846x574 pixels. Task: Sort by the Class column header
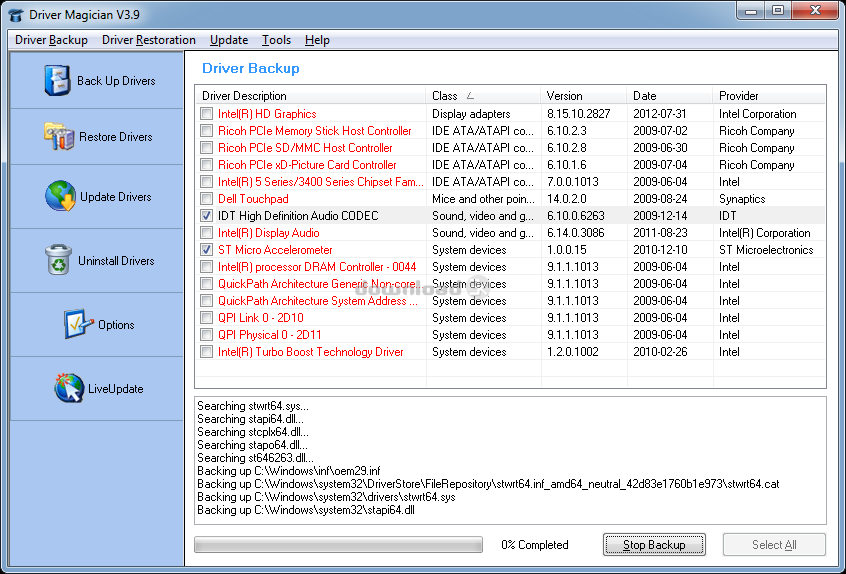483,95
